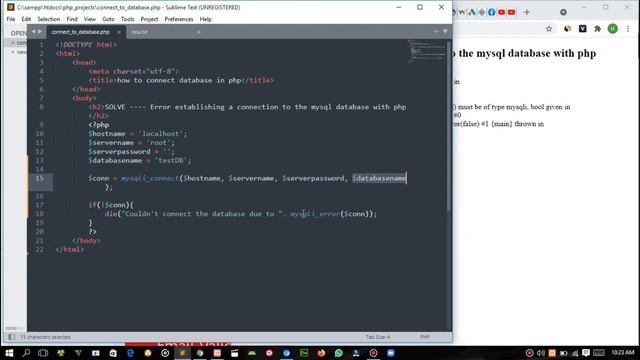Open the Help menu
Screen dimensions: 640x360
205,19
